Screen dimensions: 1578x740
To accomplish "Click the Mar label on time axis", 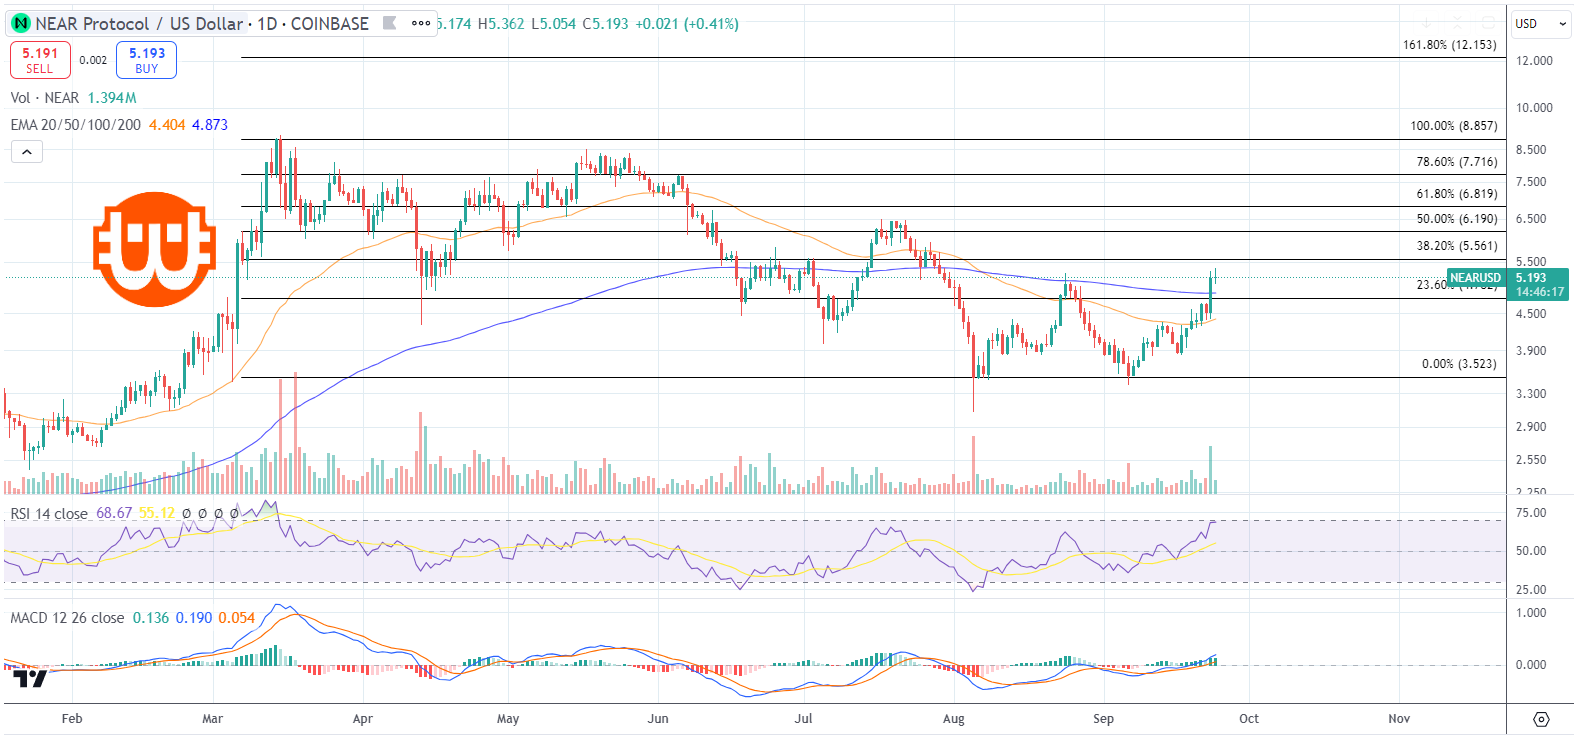I will pyautogui.click(x=212, y=719).
